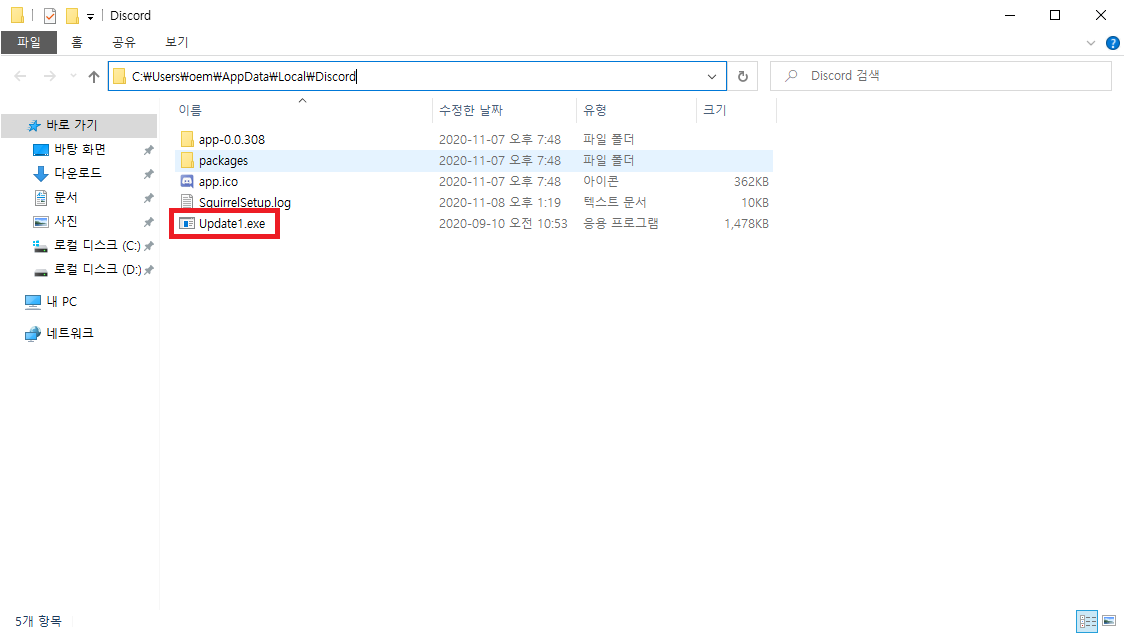Switch to details view icon

(x=1088, y=621)
